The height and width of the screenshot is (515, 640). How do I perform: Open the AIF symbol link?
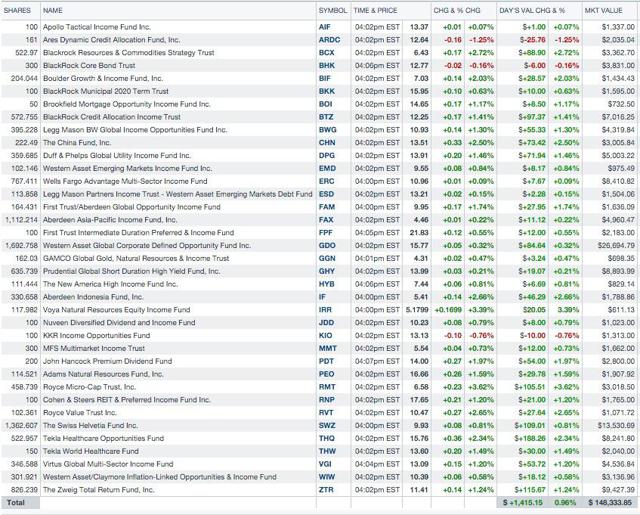pos(324,27)
